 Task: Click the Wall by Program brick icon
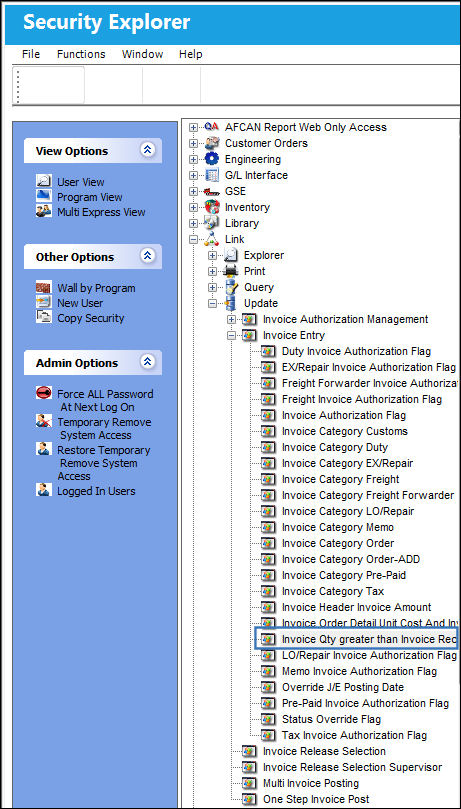pos(44,287)
